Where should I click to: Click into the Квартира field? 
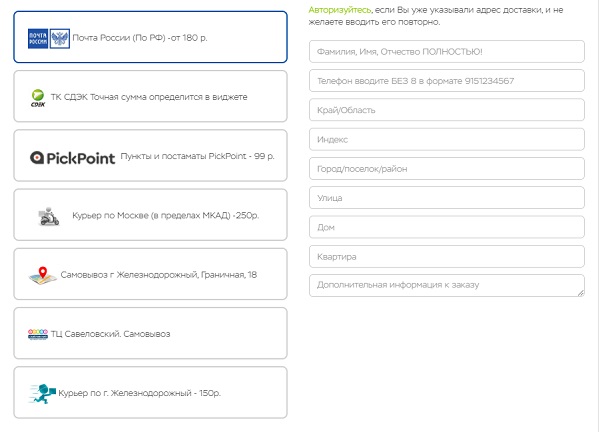pyautogui.click(x=447, y=256)
